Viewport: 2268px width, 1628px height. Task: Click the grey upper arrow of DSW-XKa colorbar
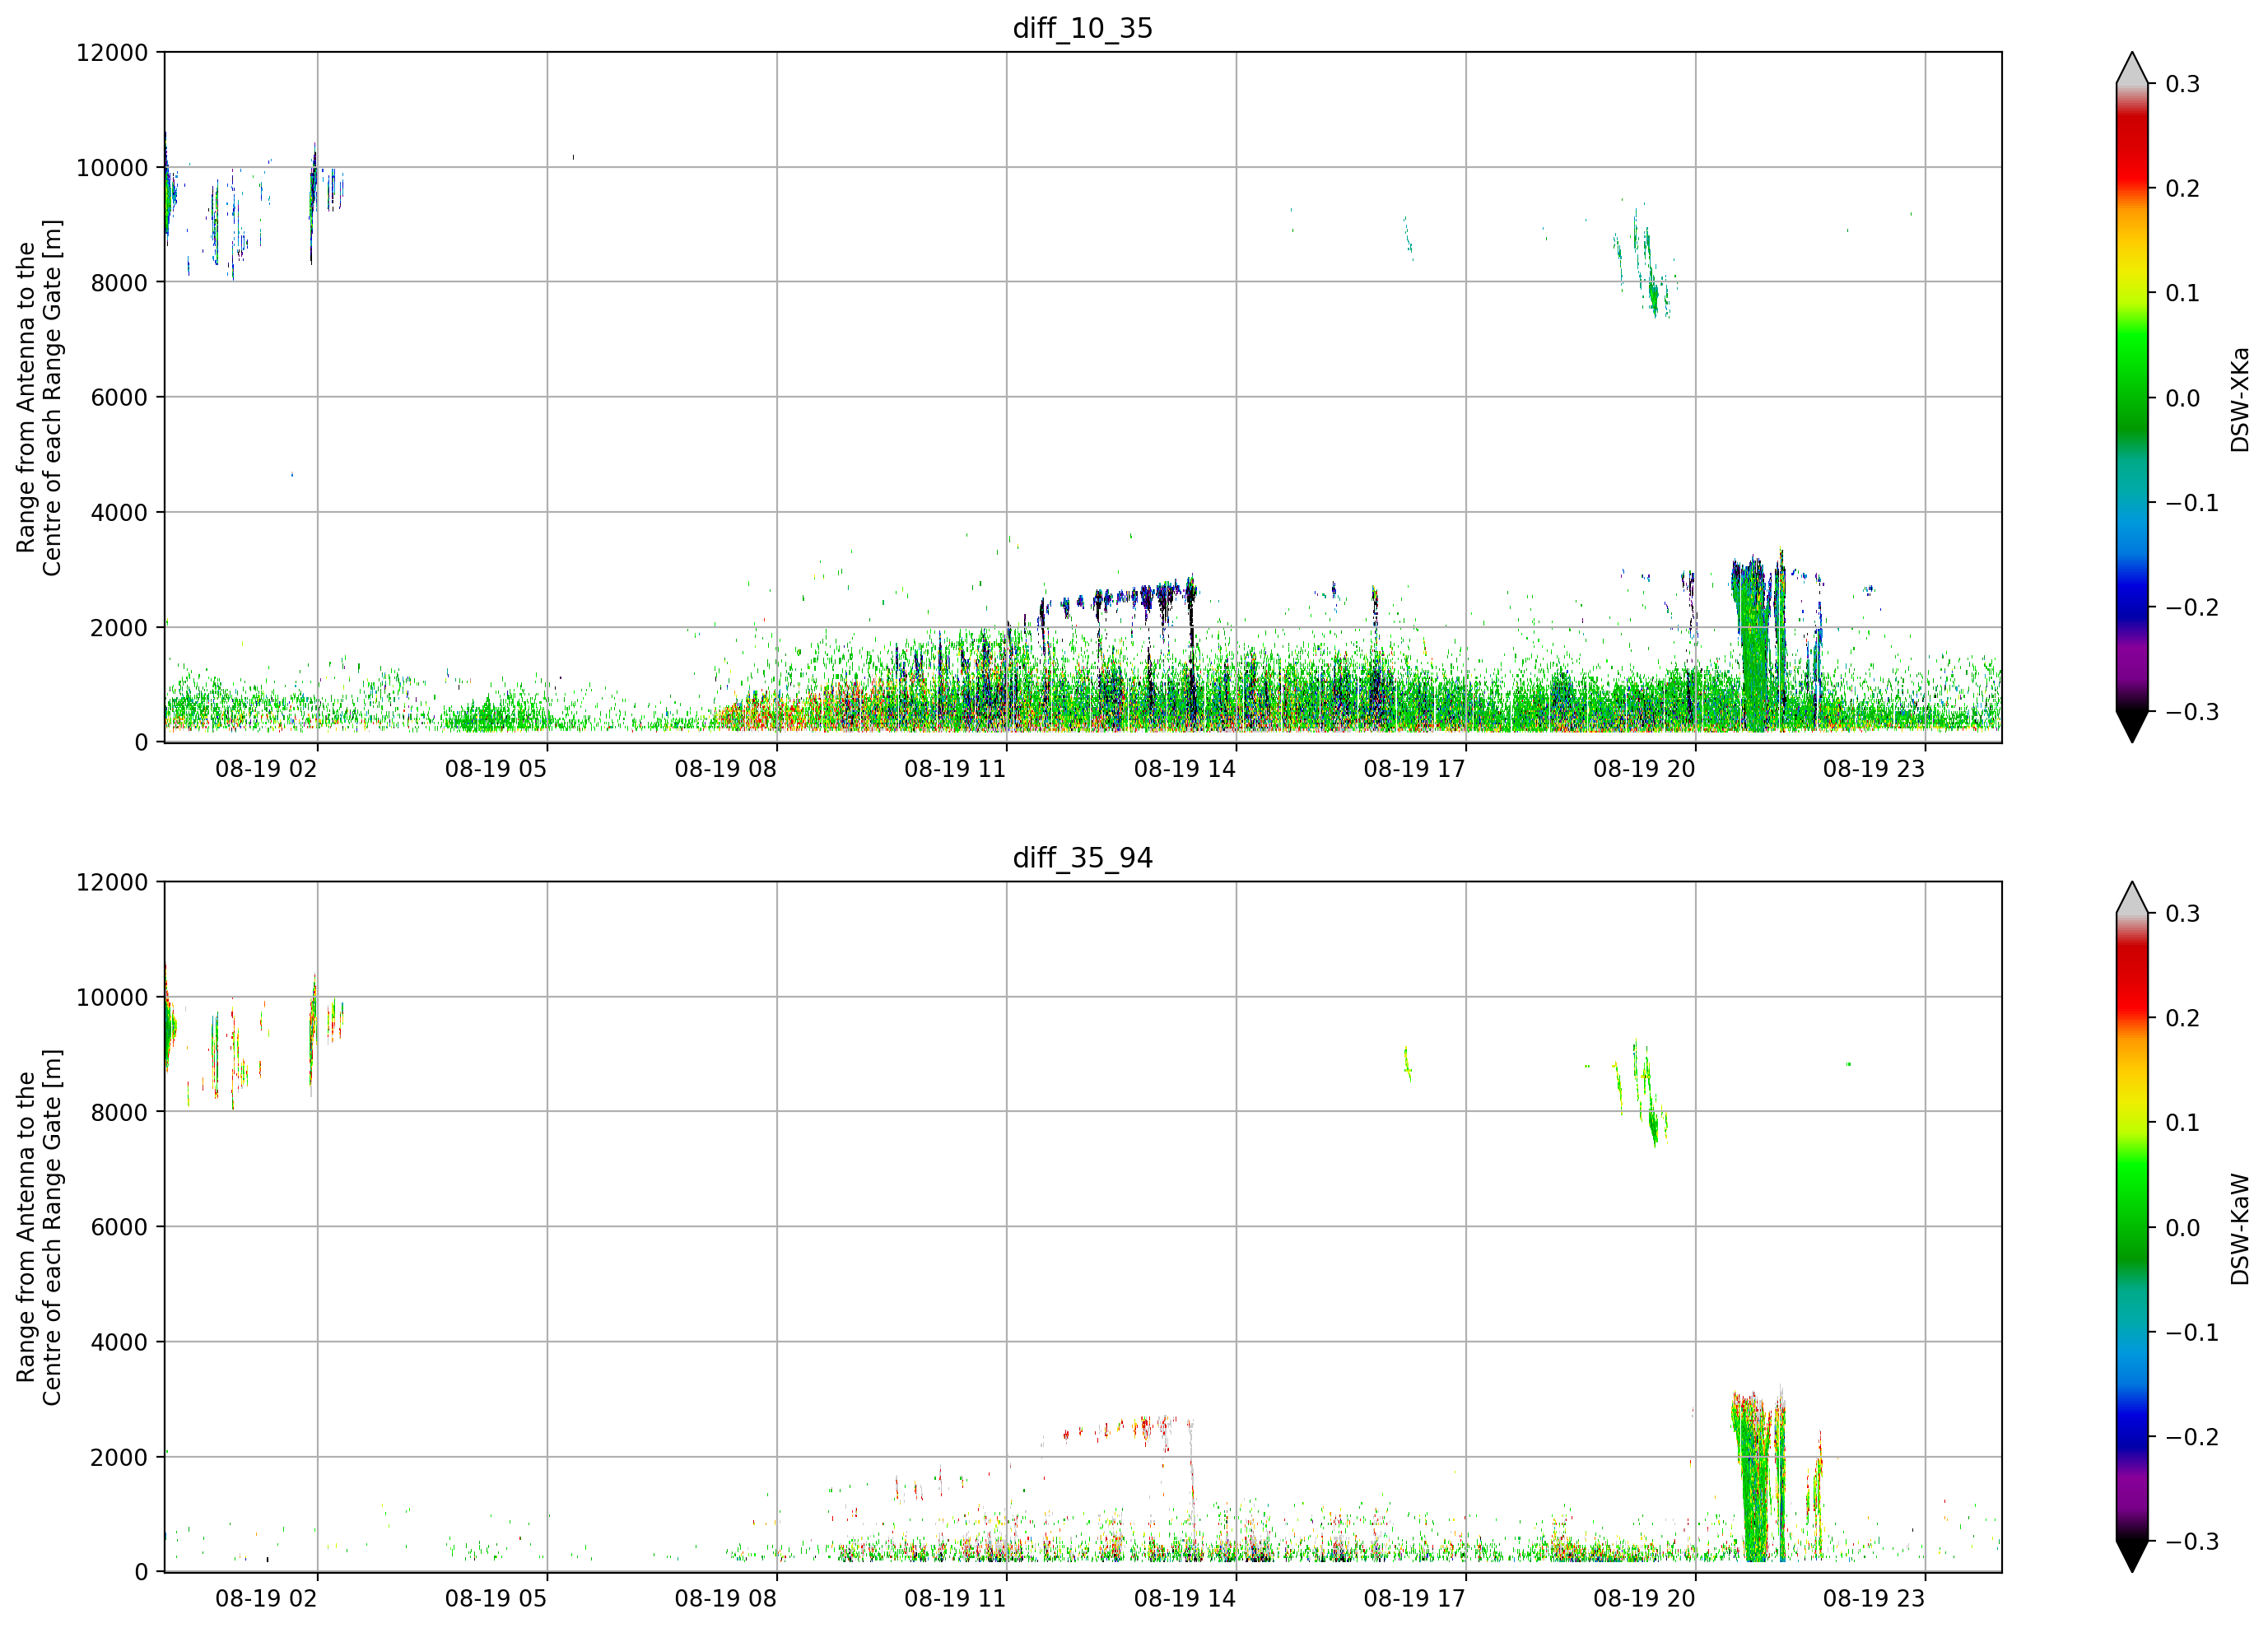(2132, 68)
